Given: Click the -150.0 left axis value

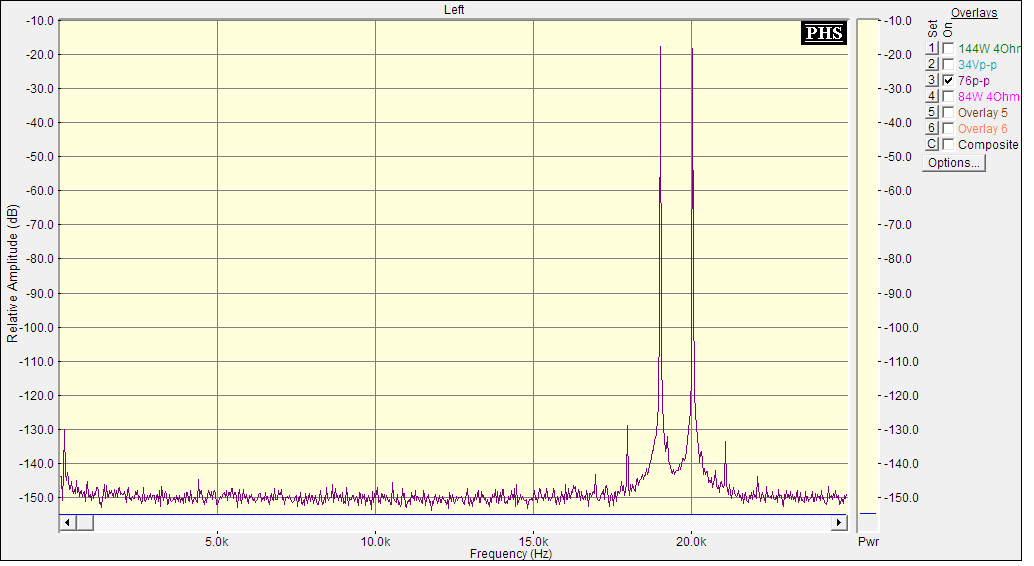Looking at the screenshot, I should (37, 497).
